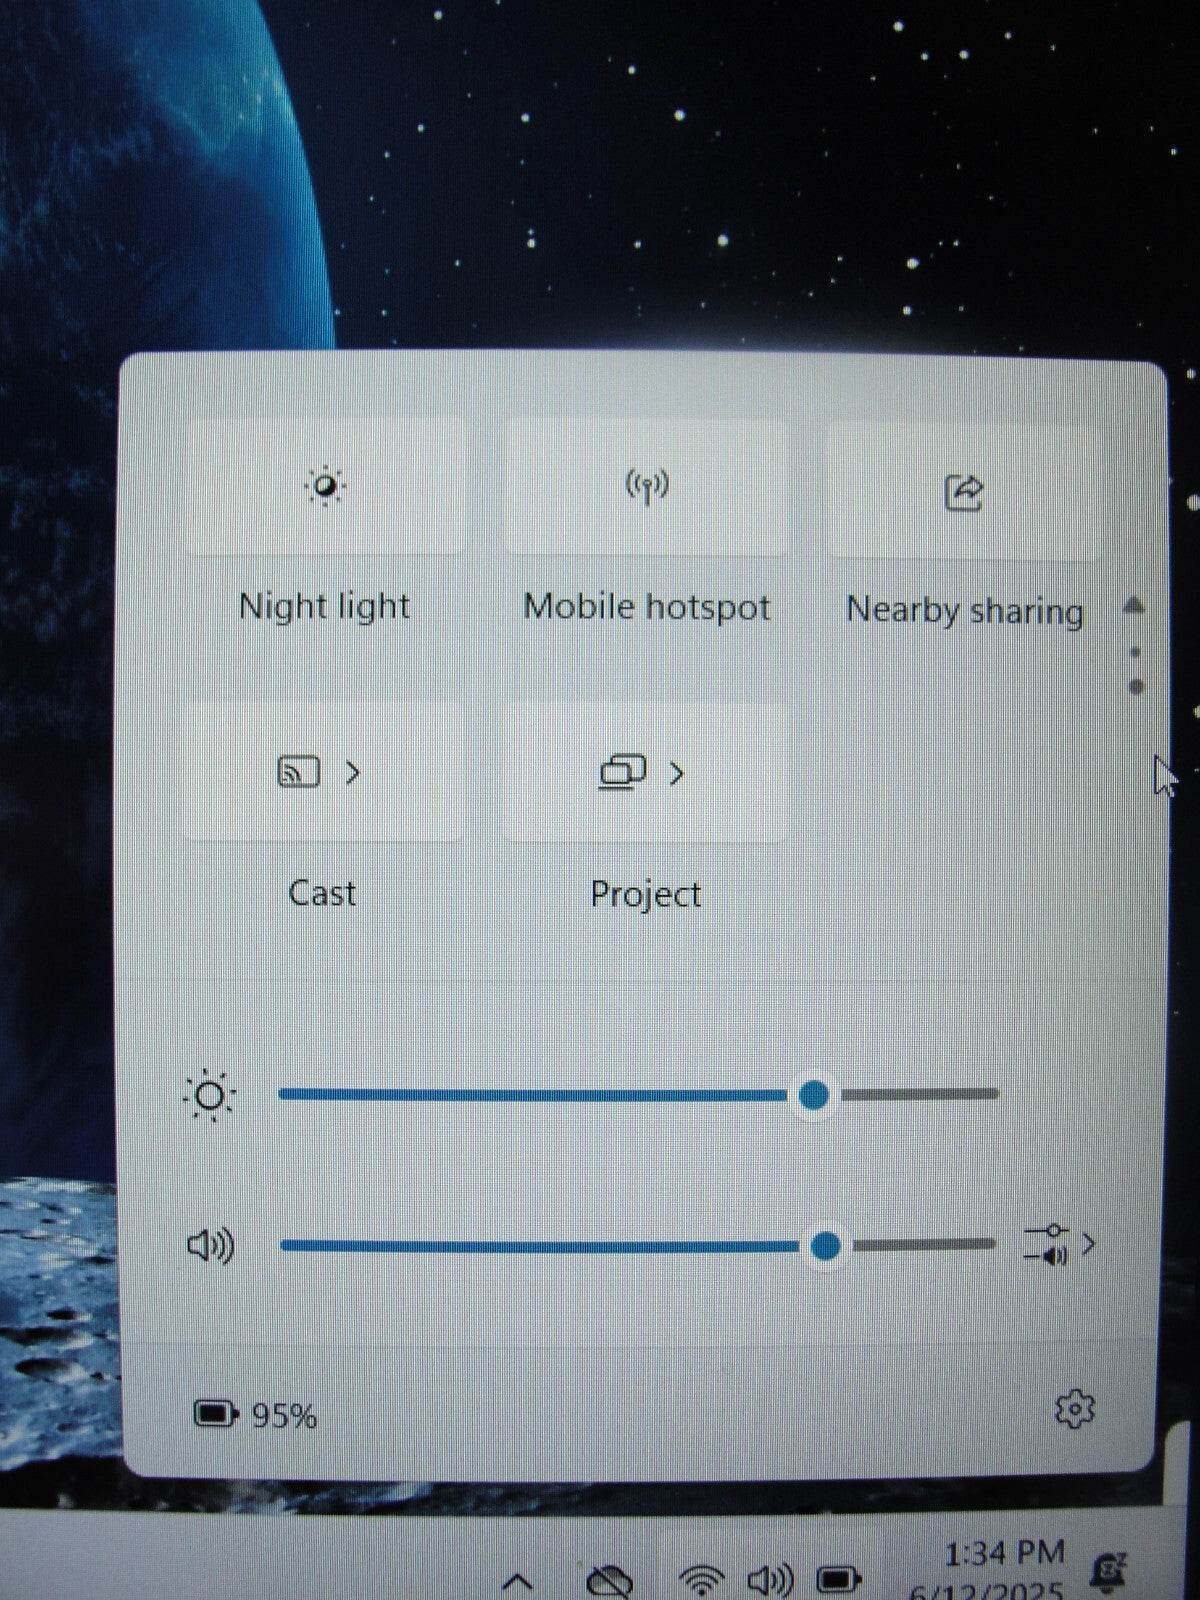
Task: Open the Cast quick setting
Action: coord(299,772)
